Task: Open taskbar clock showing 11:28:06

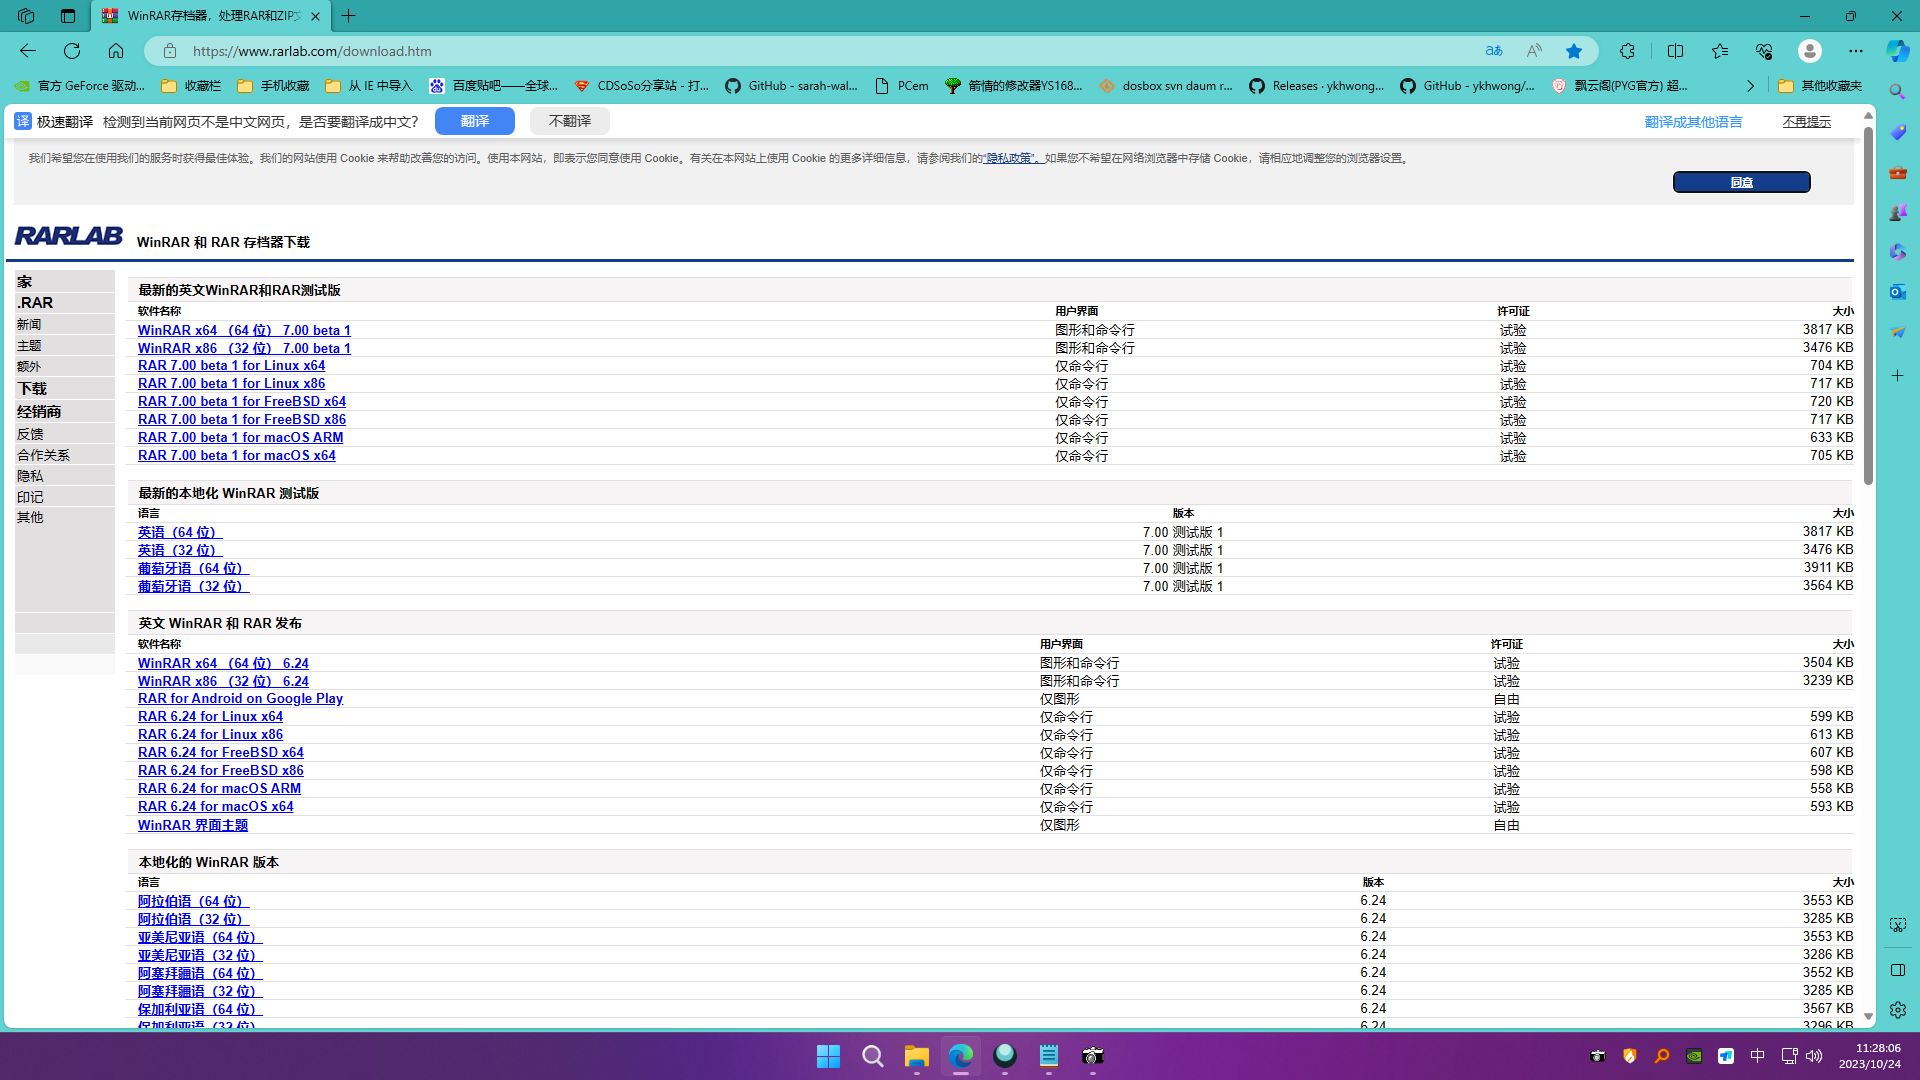Action: coord(1869,1056)
